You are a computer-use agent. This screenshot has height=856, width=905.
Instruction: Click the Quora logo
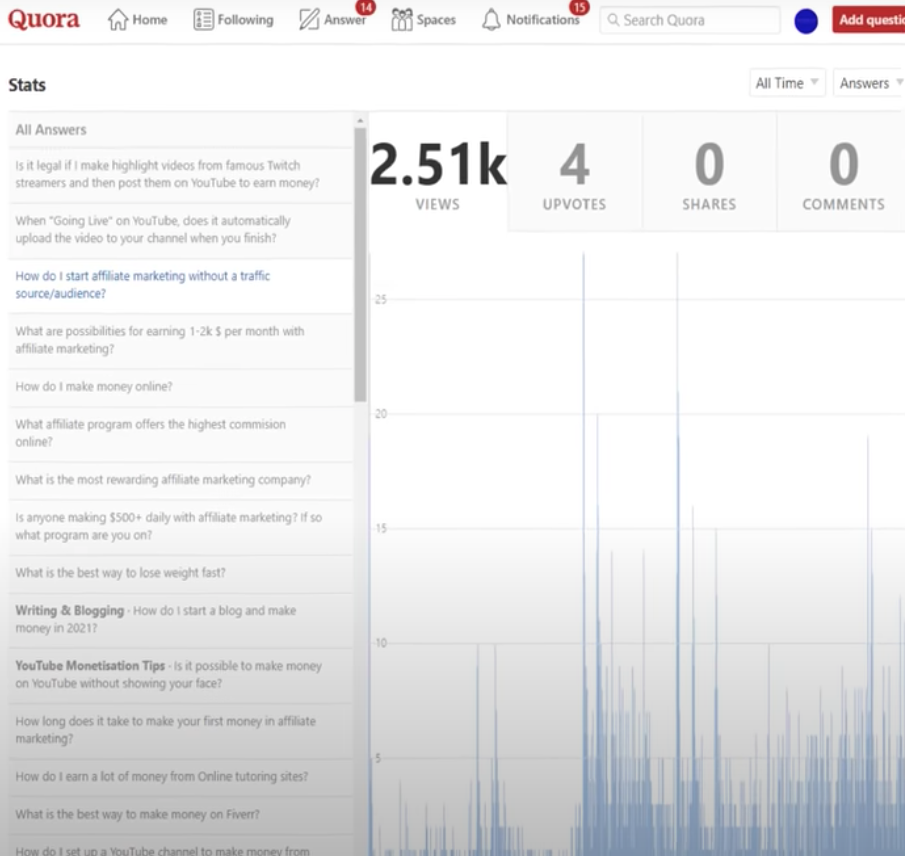[x=44, y=19]
